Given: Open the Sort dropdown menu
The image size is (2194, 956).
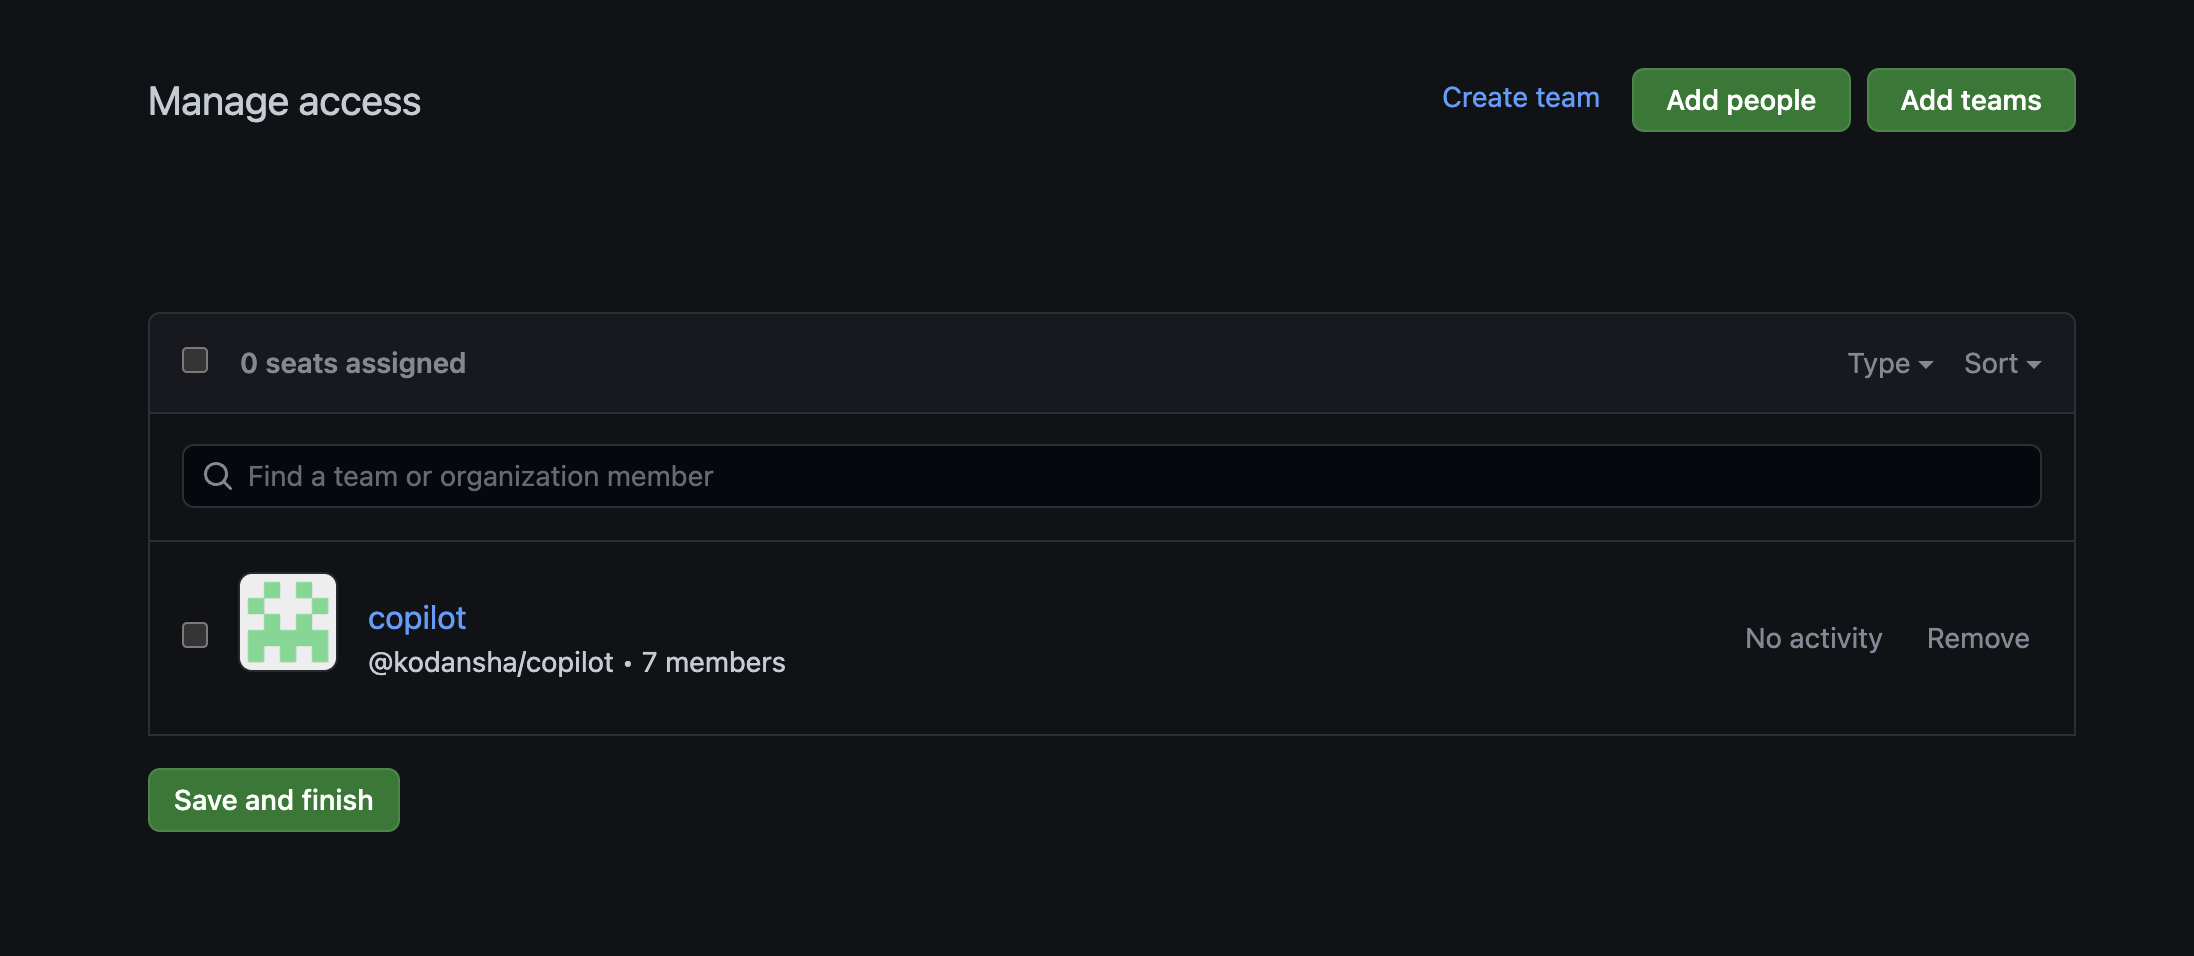Looking at the screenshot, I should click(2001, 363).
